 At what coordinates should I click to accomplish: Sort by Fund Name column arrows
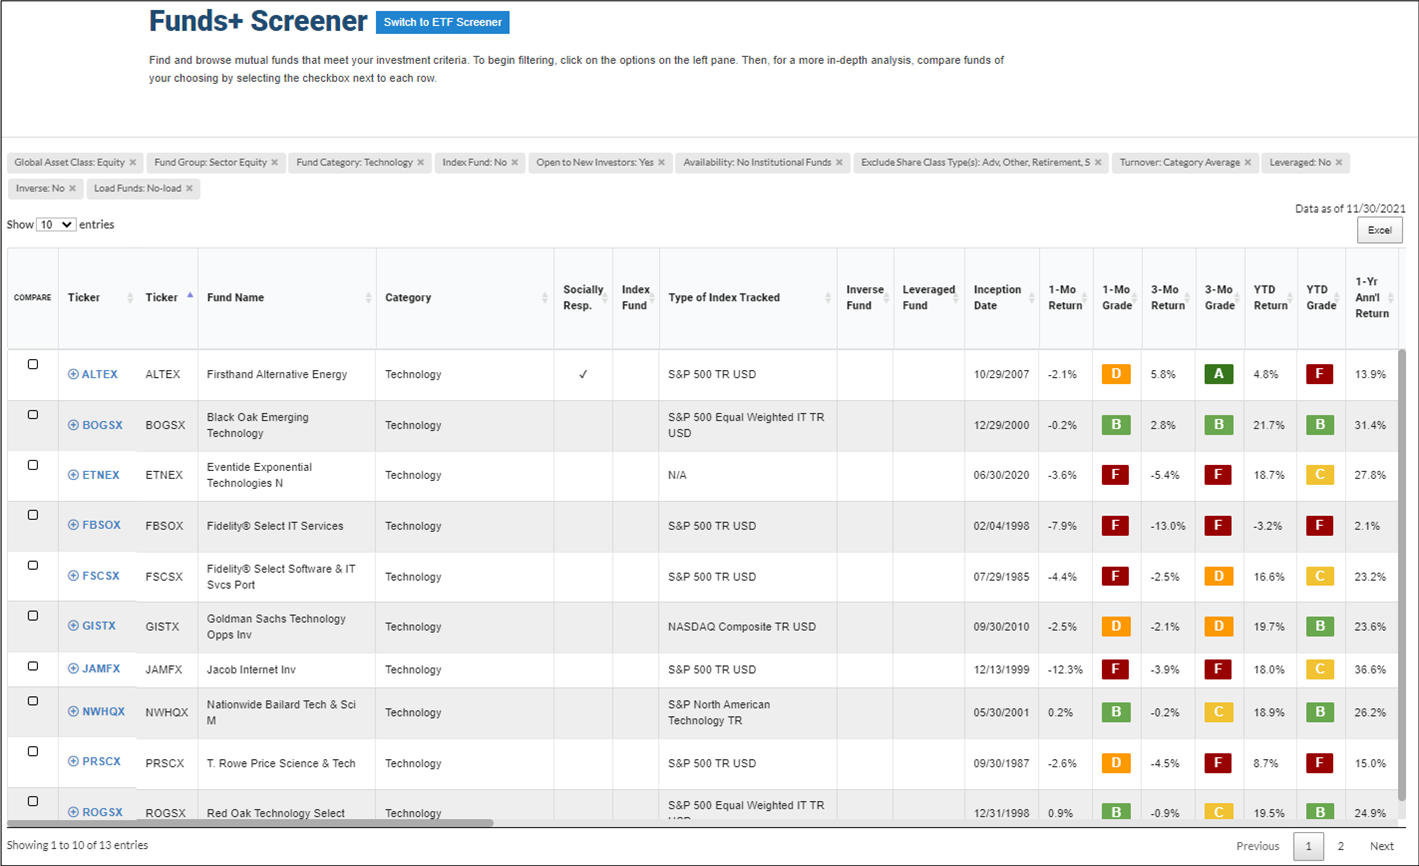point(368,298)
